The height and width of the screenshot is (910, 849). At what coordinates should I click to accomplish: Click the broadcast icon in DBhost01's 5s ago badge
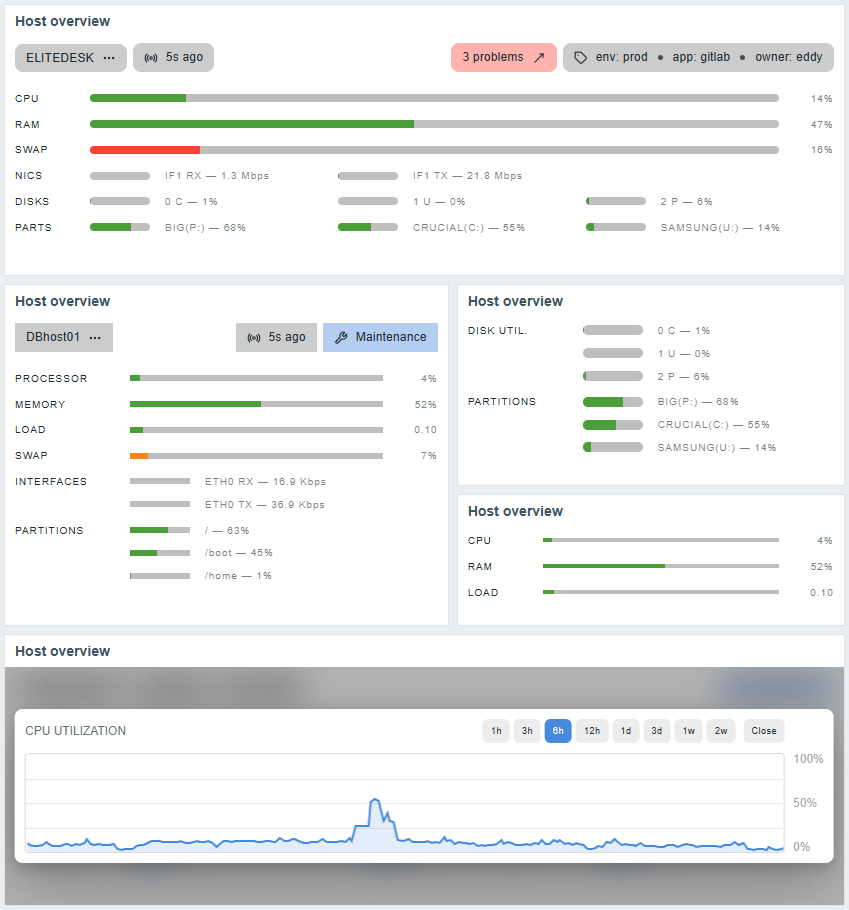pyautogui.click(x=254, y=338)
